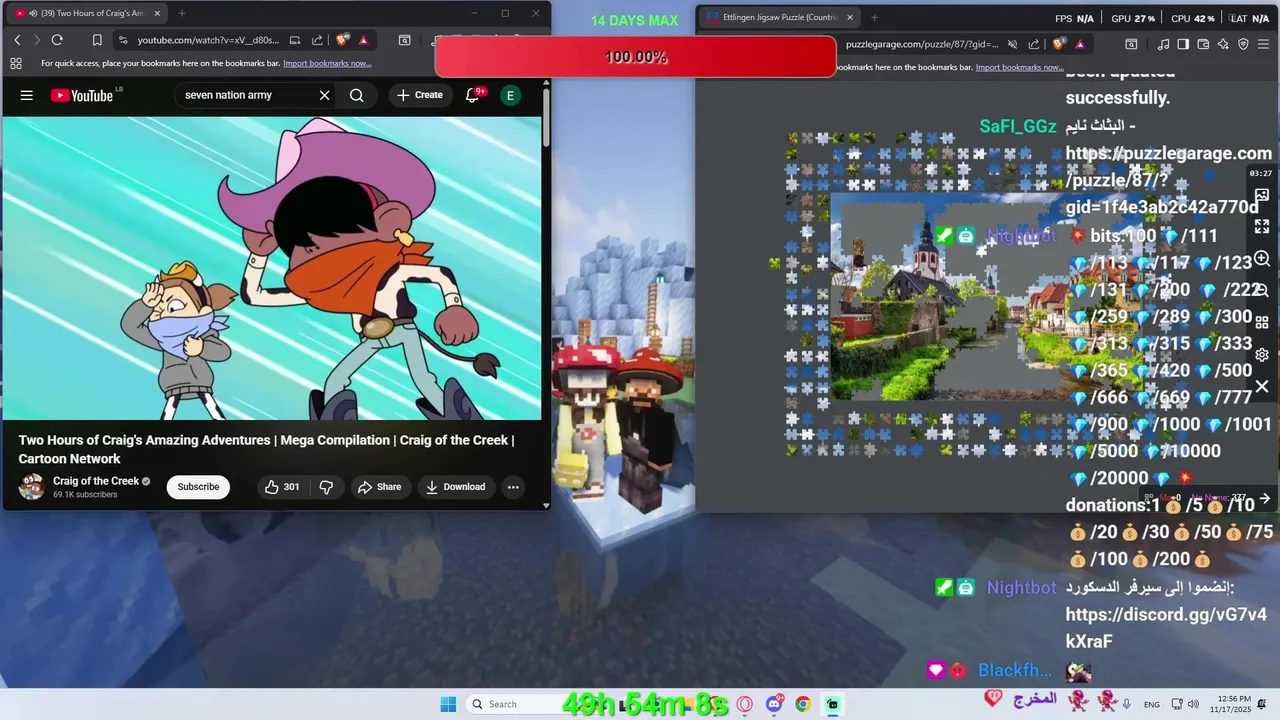Click the youtube.com address bar
Image resolution: width=1280 pixels, height=720 pixels.
click(x=210, y=40)
